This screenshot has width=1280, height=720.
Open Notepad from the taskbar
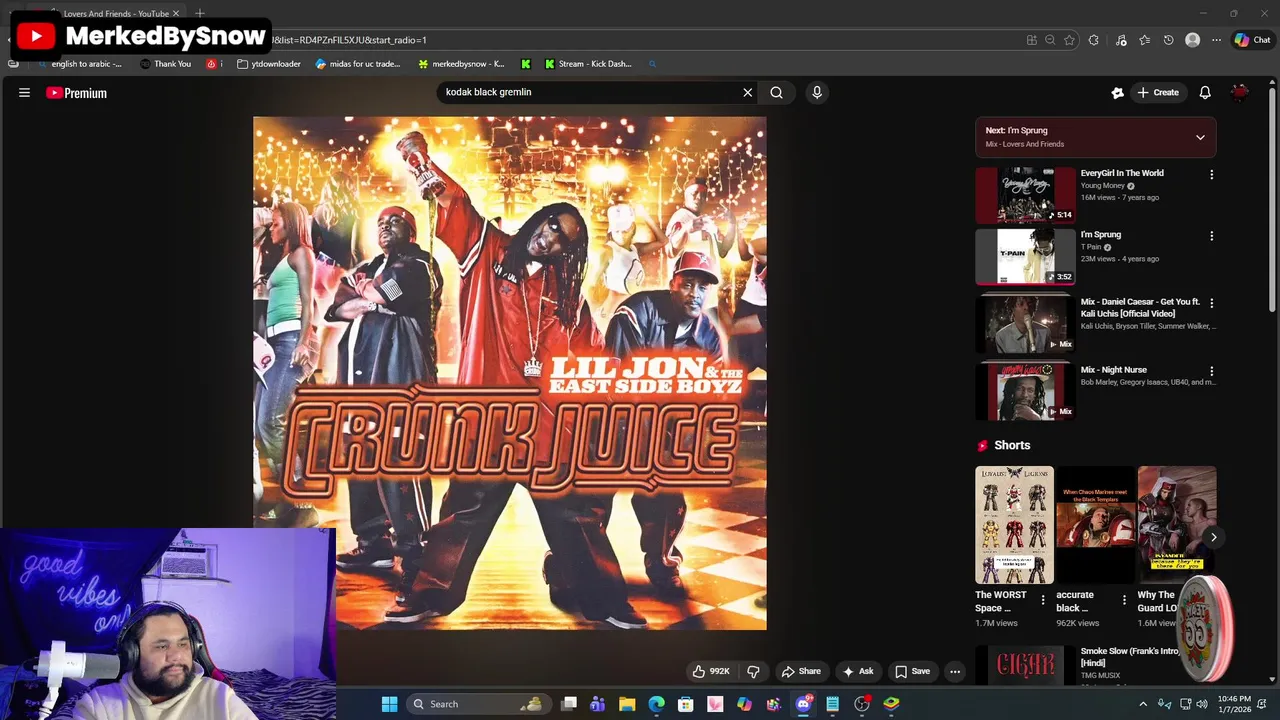pyautogui.click(x=832, y=704)
